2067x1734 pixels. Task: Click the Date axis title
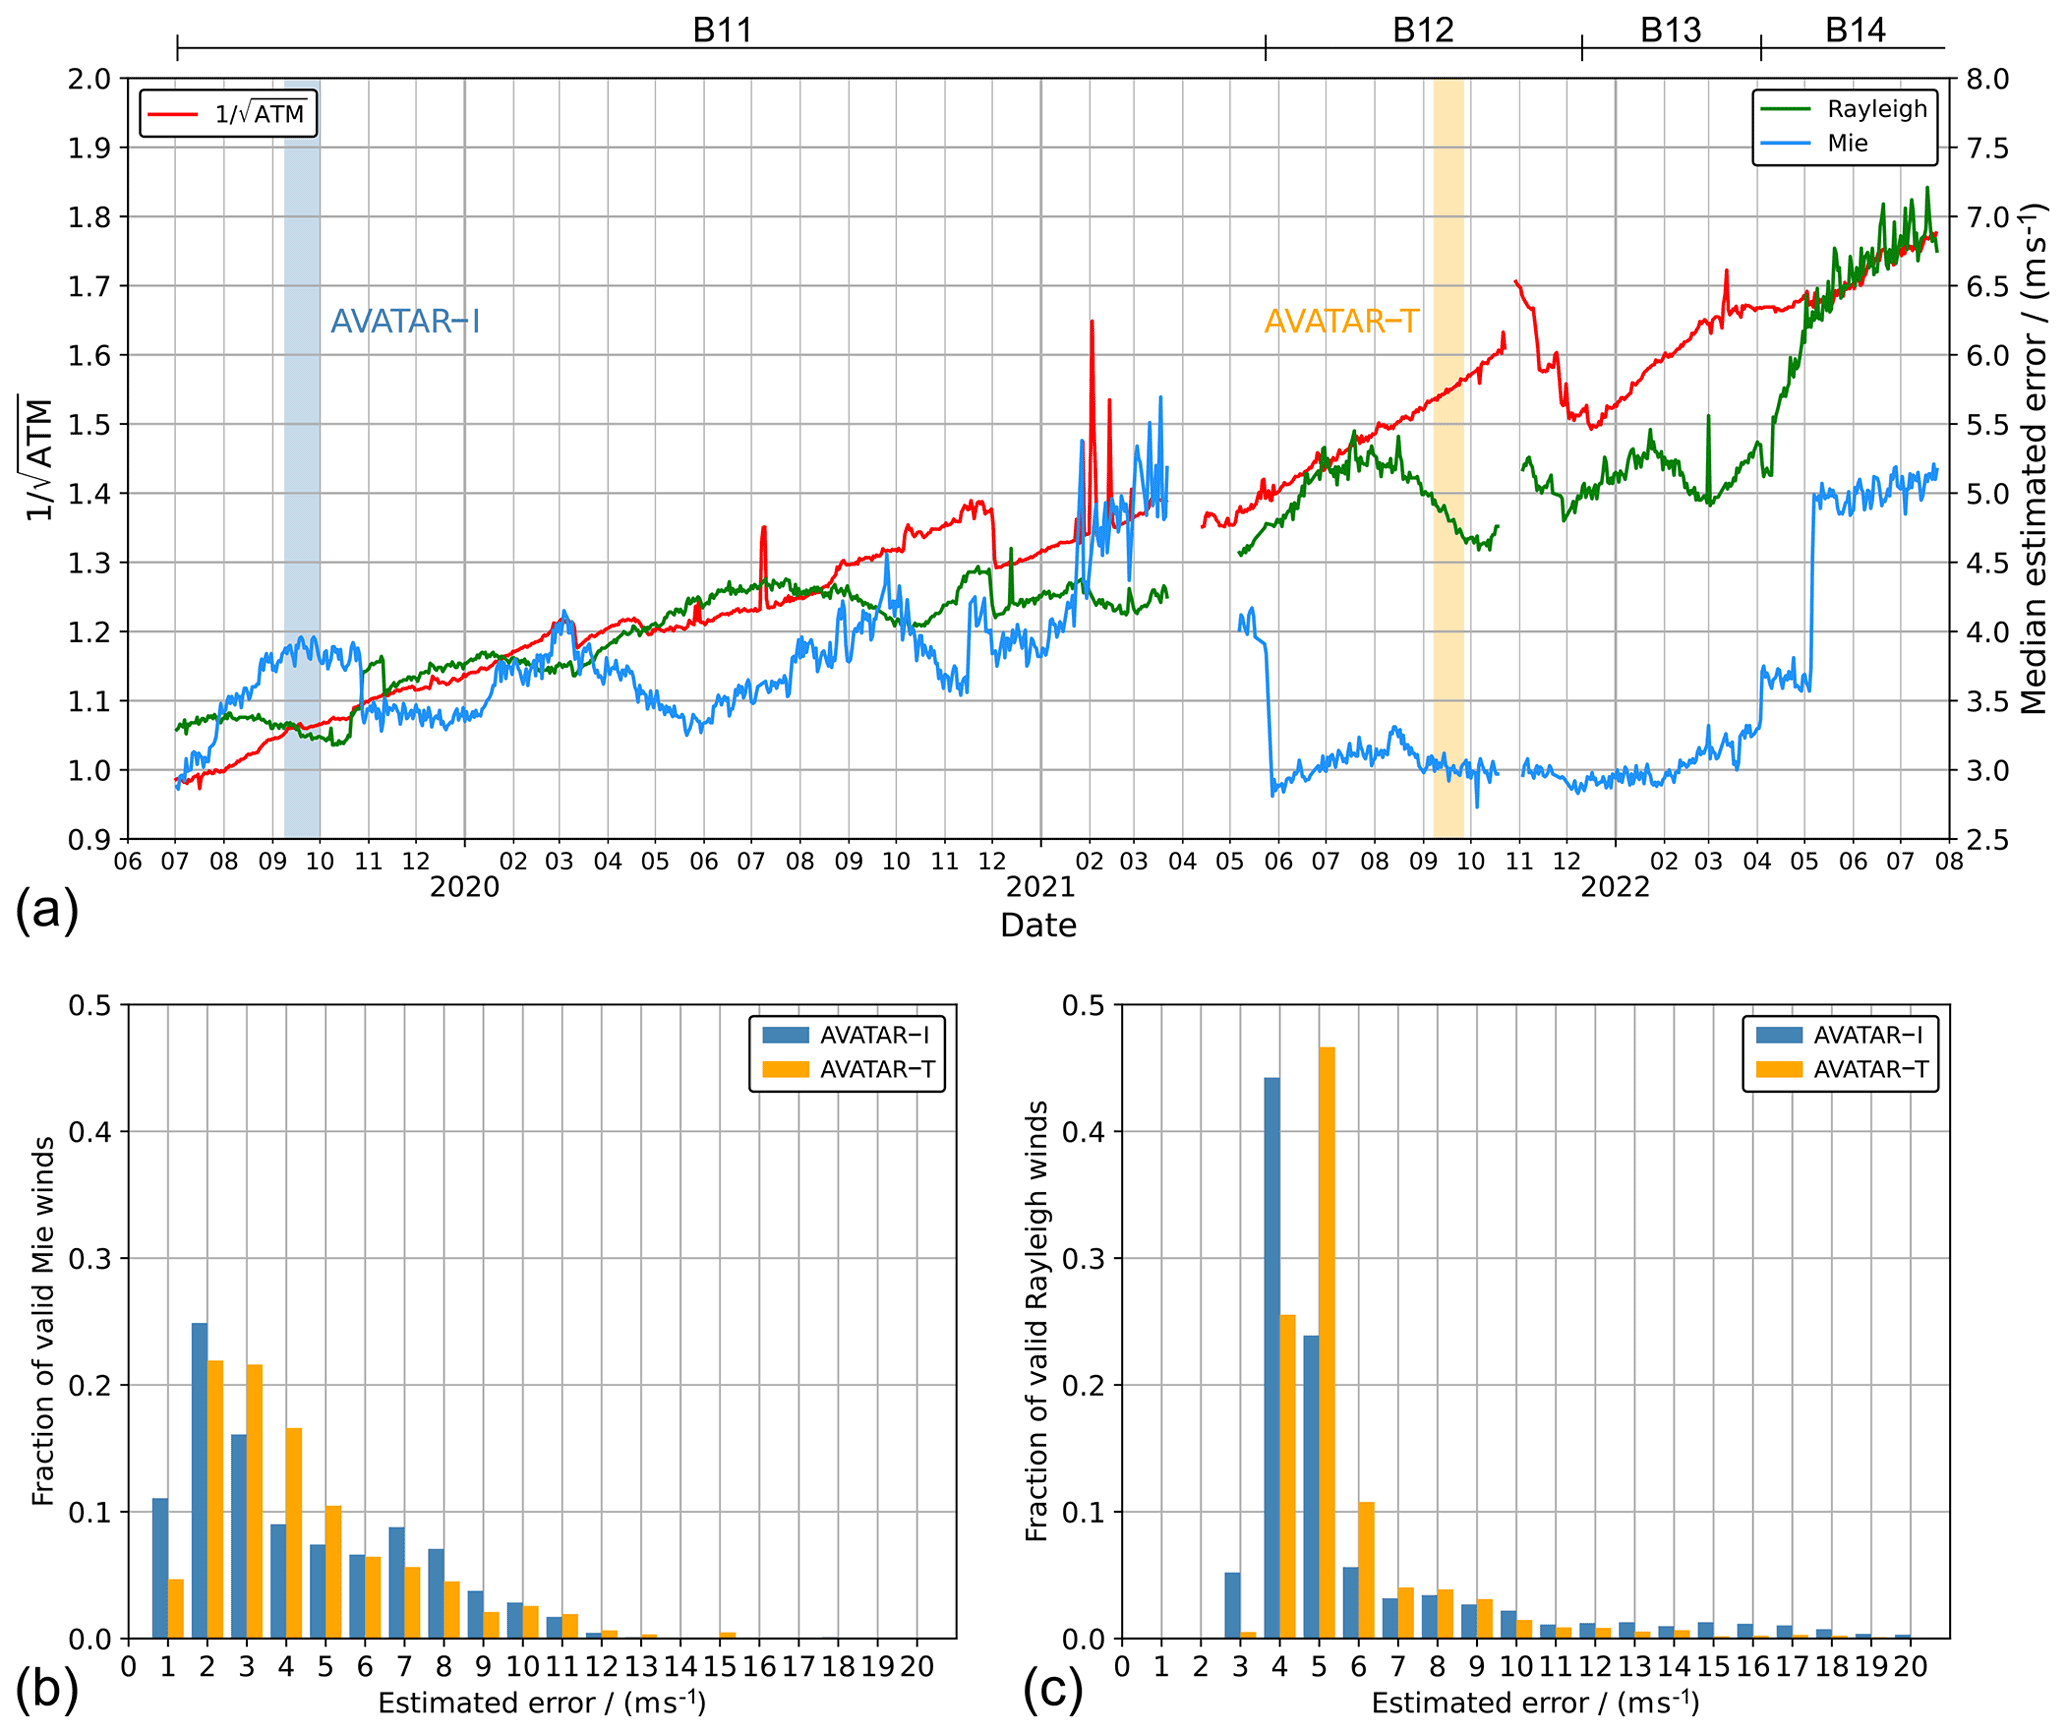tap(1038, 925)
